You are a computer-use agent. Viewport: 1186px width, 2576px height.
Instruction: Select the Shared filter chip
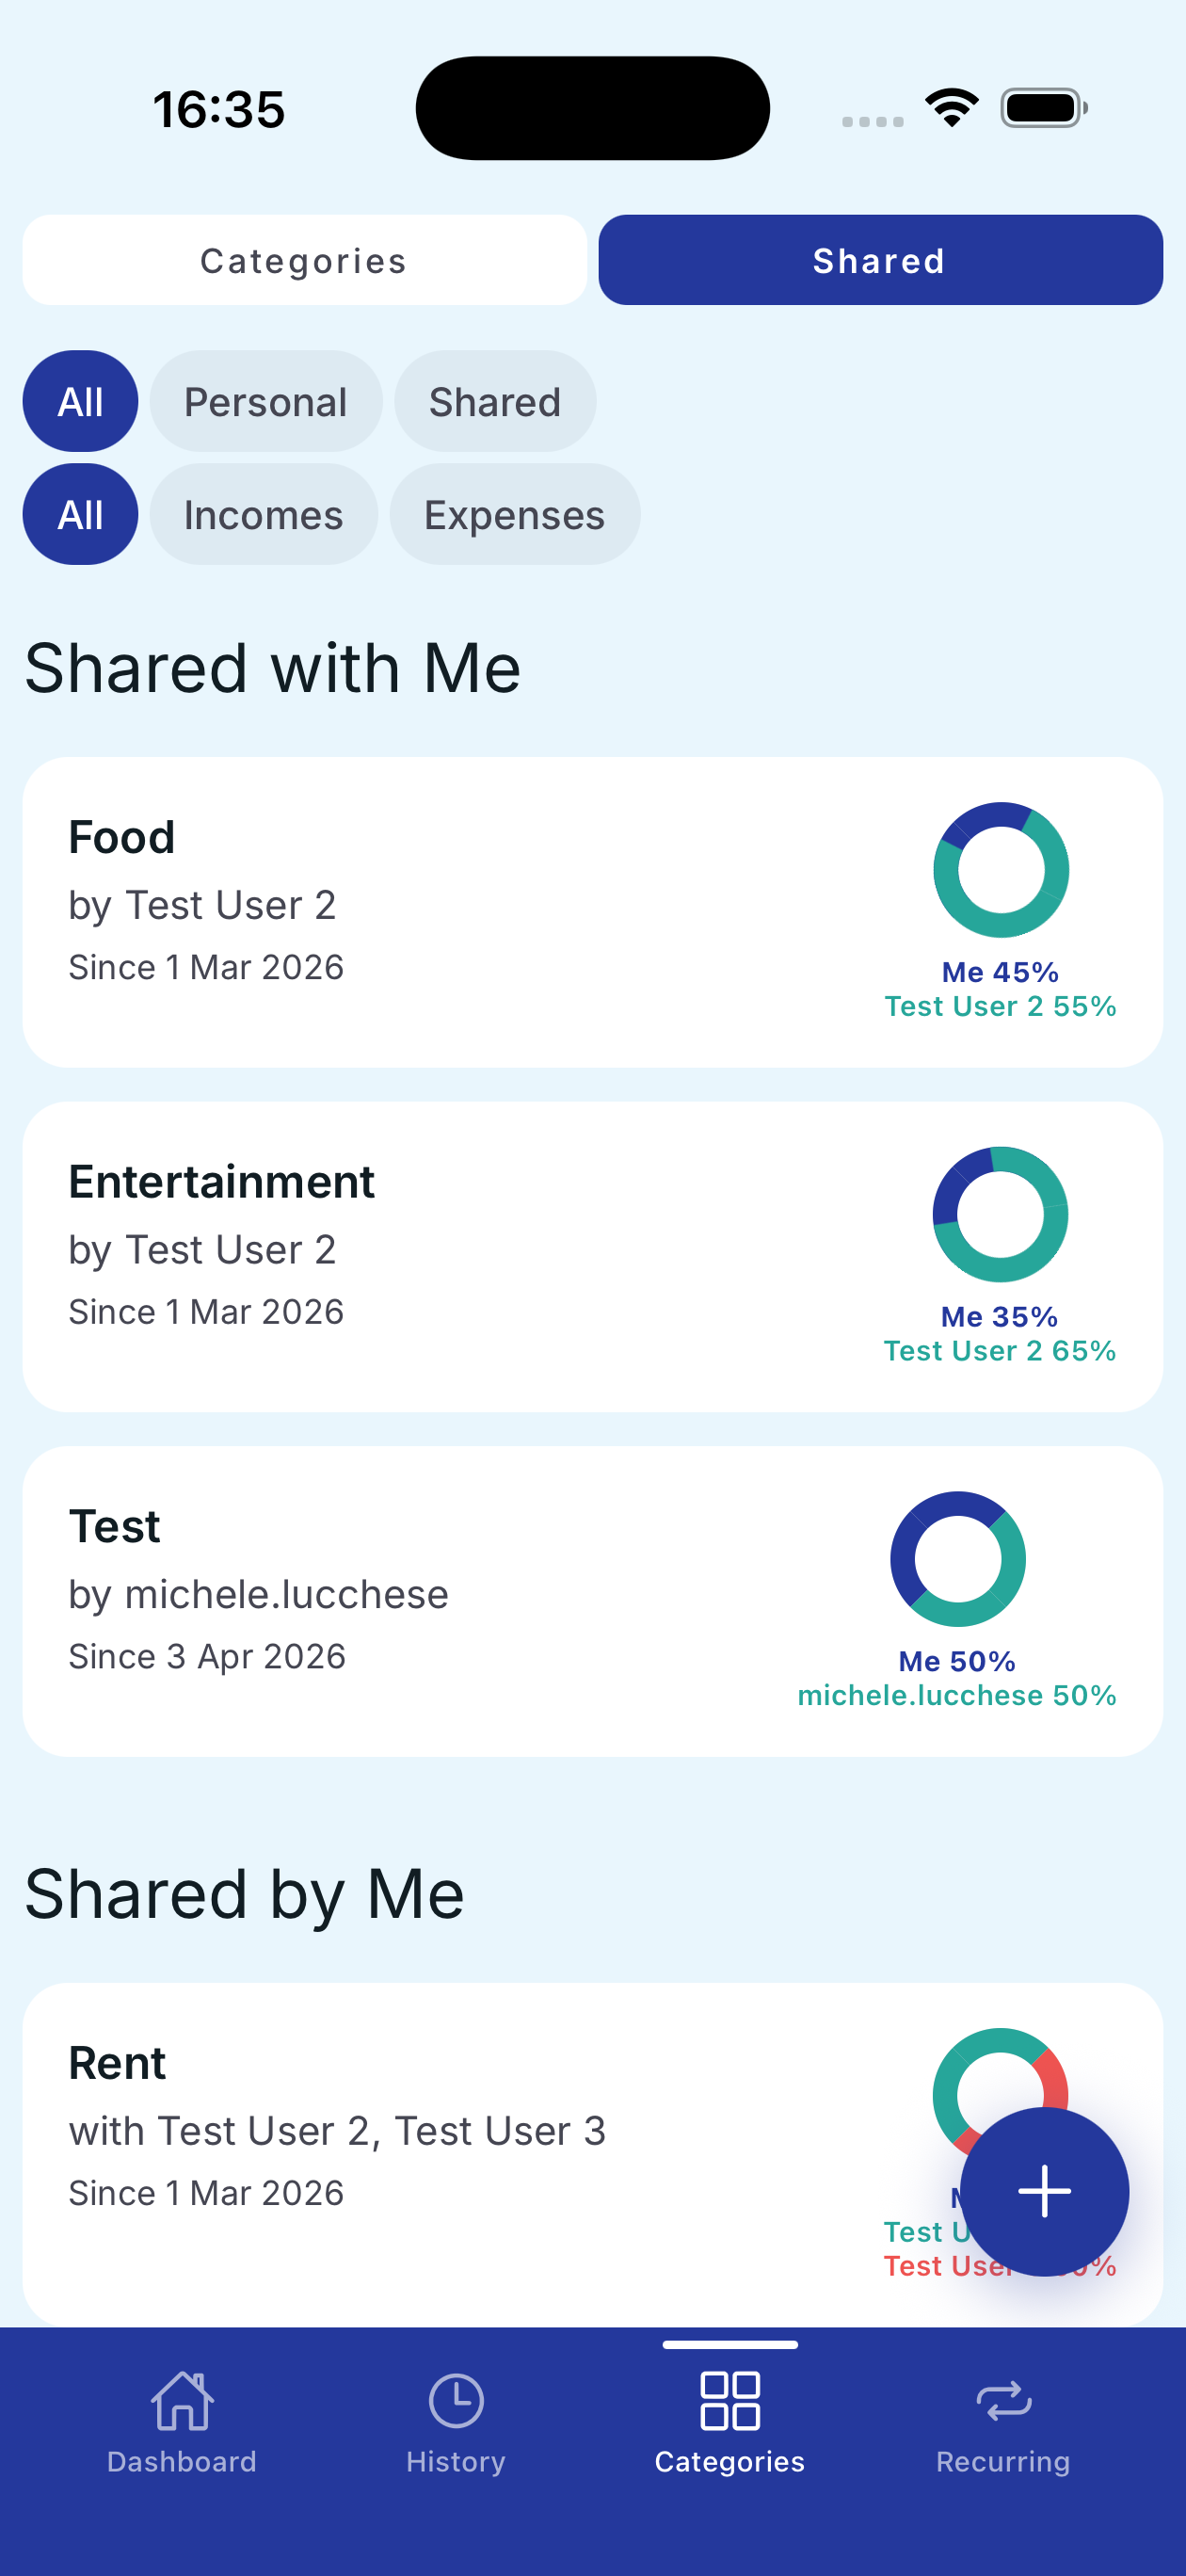tap(495, 402)
